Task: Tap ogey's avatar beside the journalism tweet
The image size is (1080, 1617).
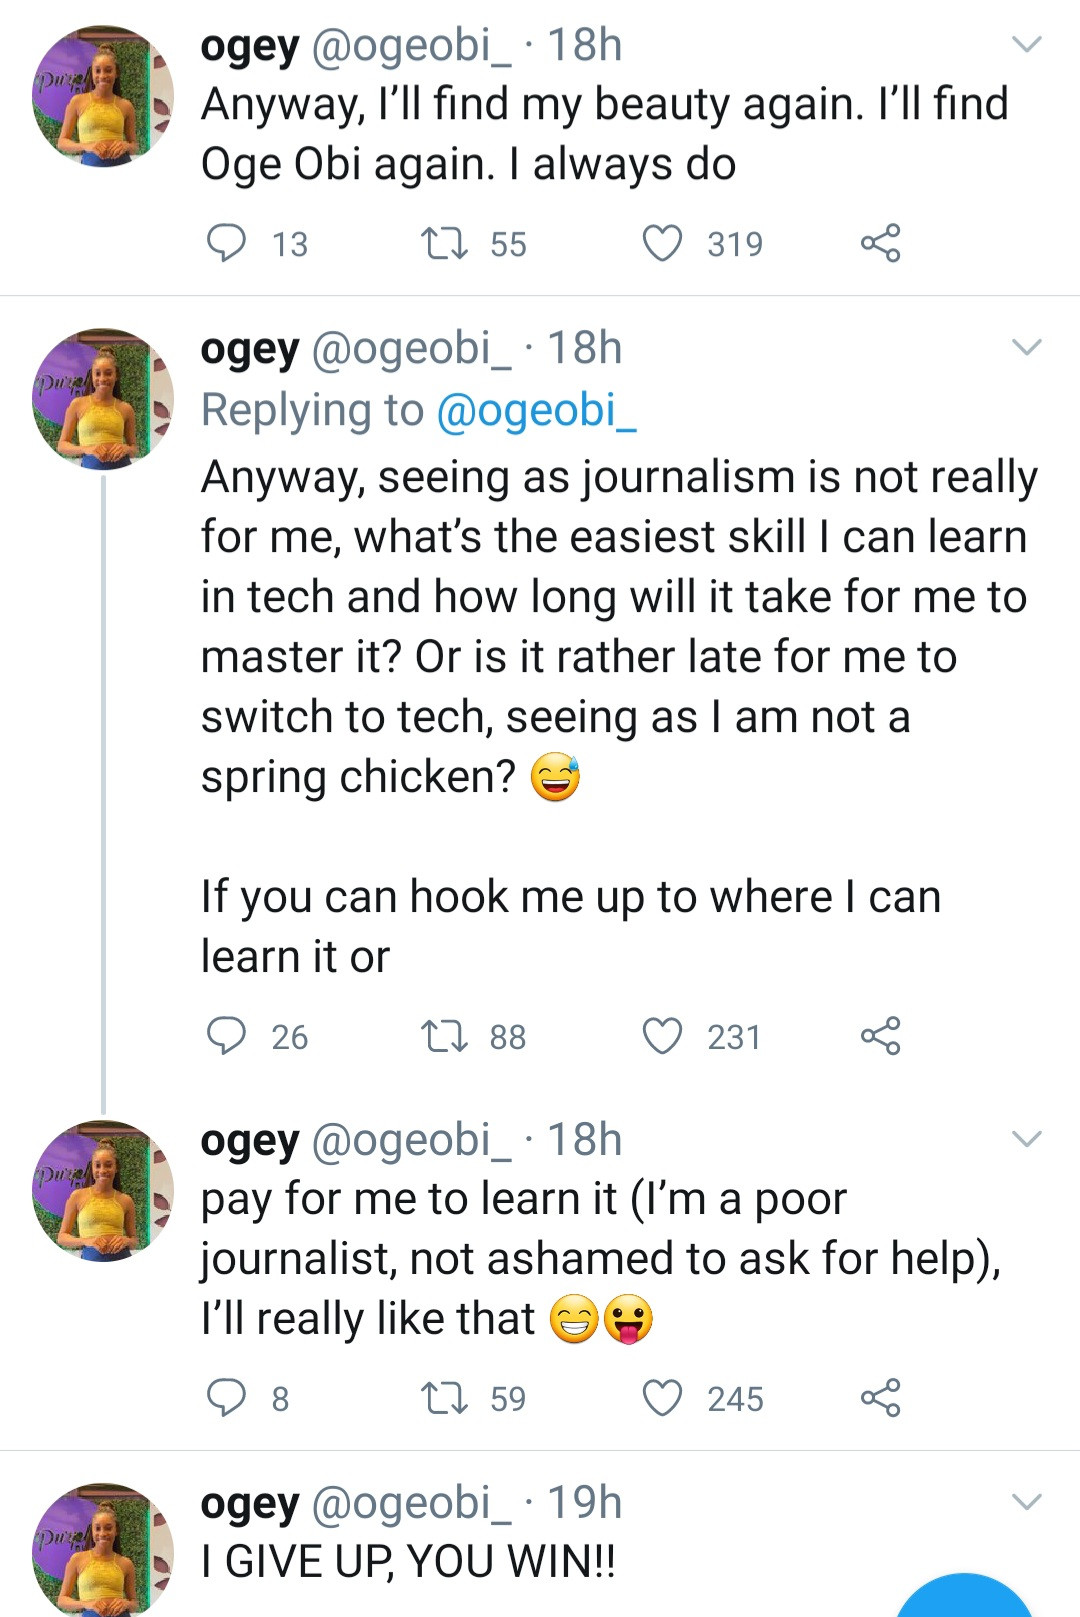Action: (102, 398)
